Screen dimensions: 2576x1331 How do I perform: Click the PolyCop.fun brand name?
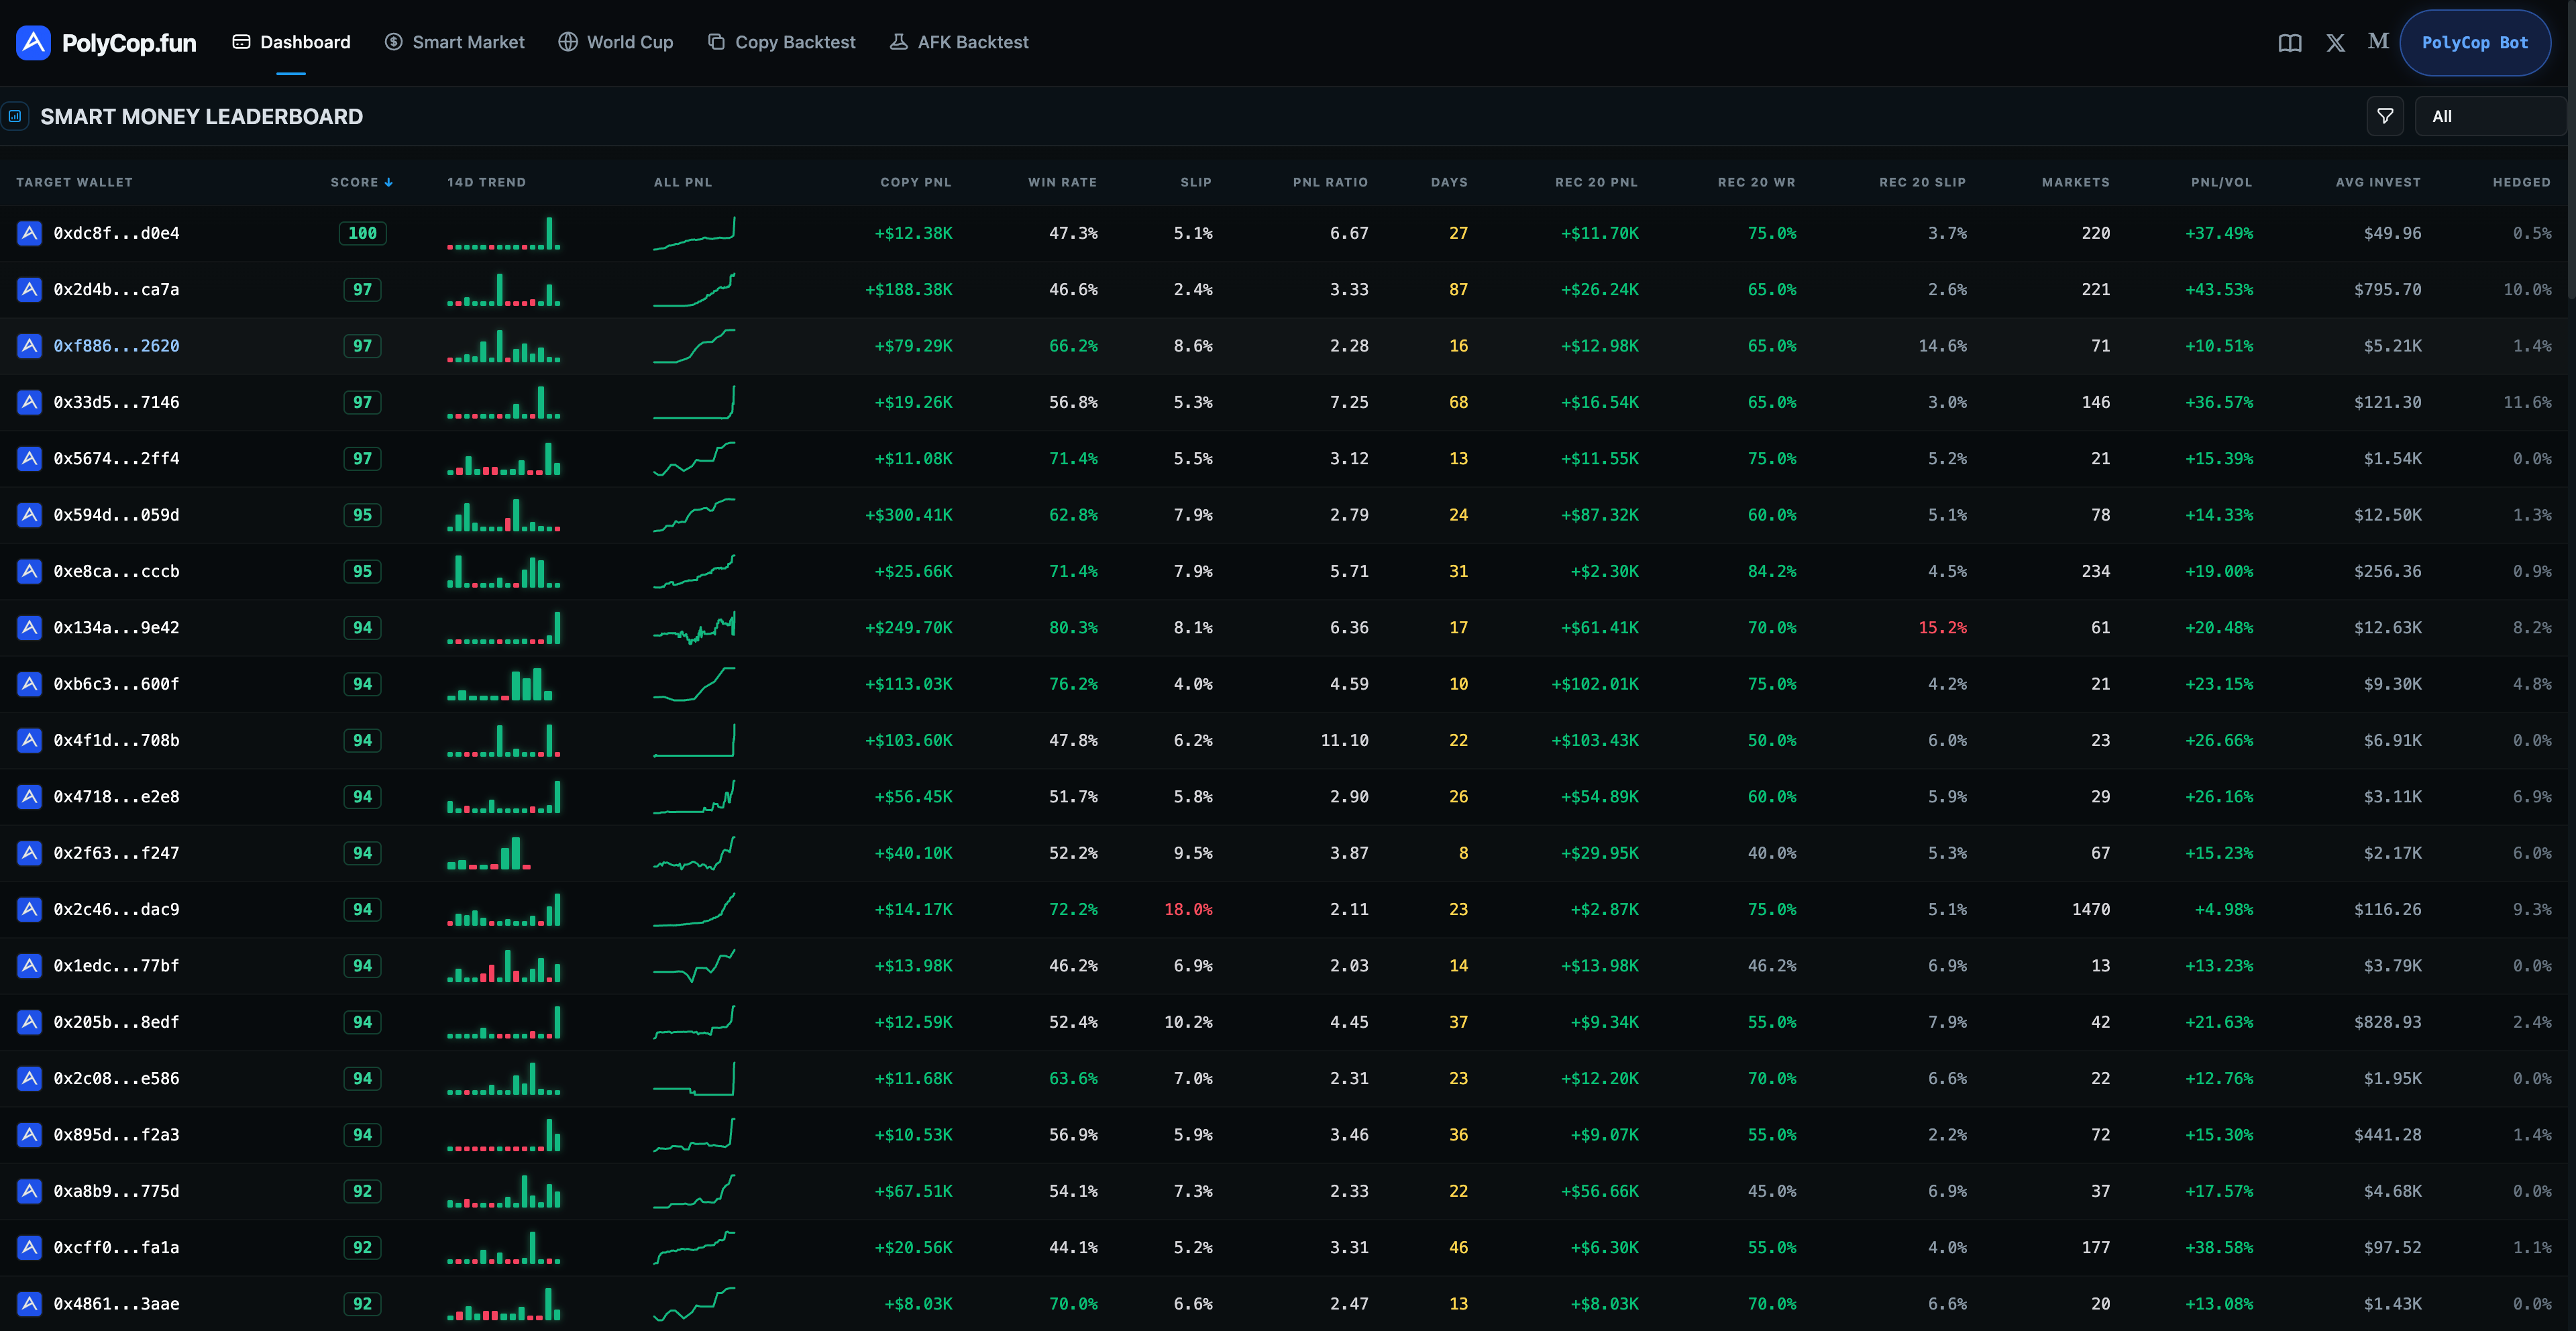point(129,43)
